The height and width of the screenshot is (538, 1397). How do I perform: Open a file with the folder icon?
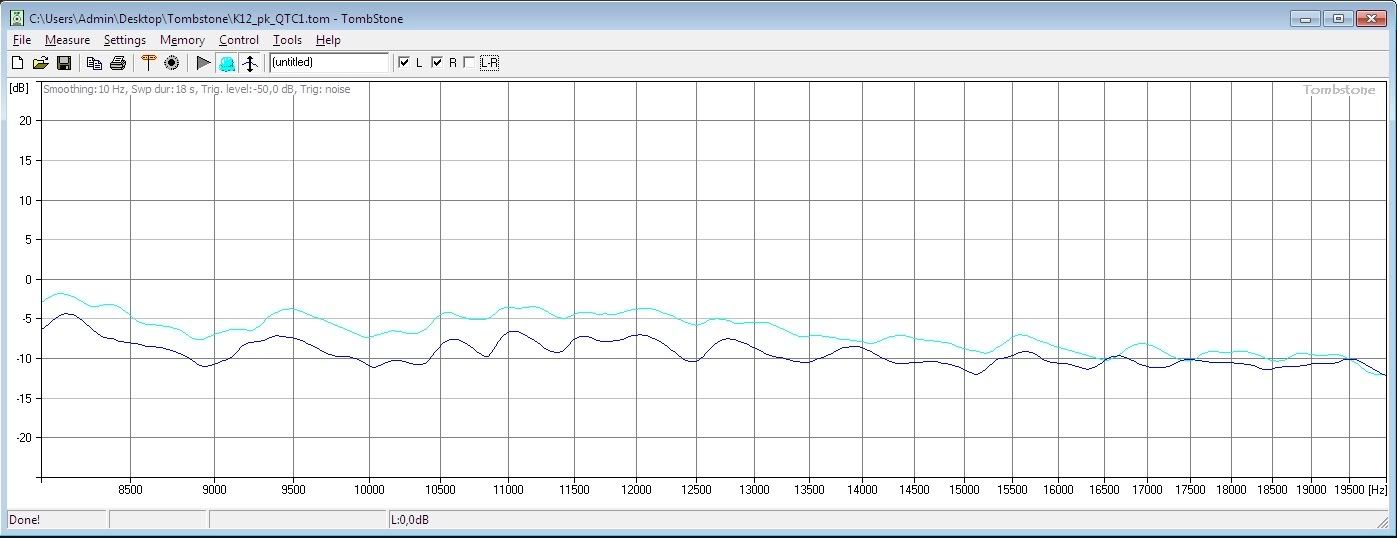click(40, 63)
